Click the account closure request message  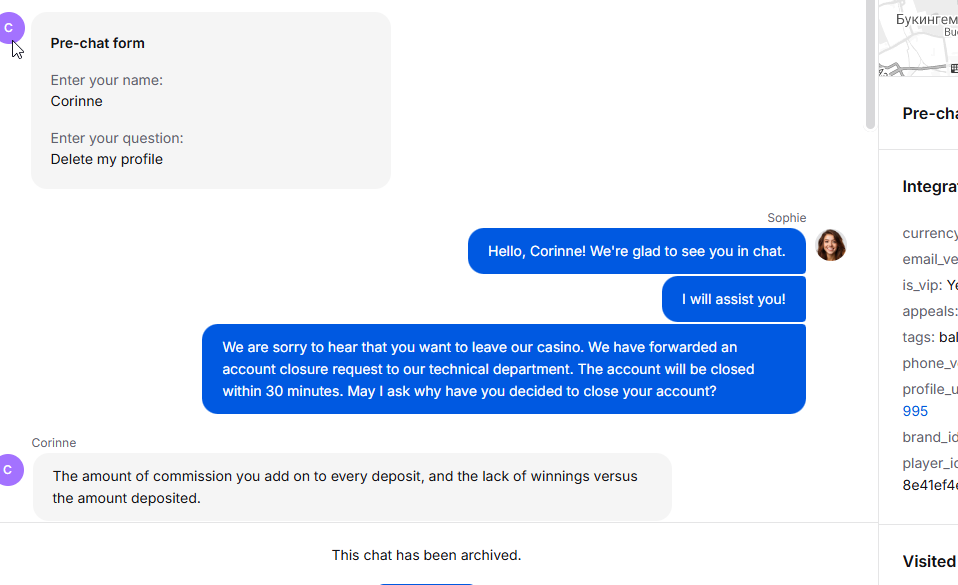[x=504, y=369]
